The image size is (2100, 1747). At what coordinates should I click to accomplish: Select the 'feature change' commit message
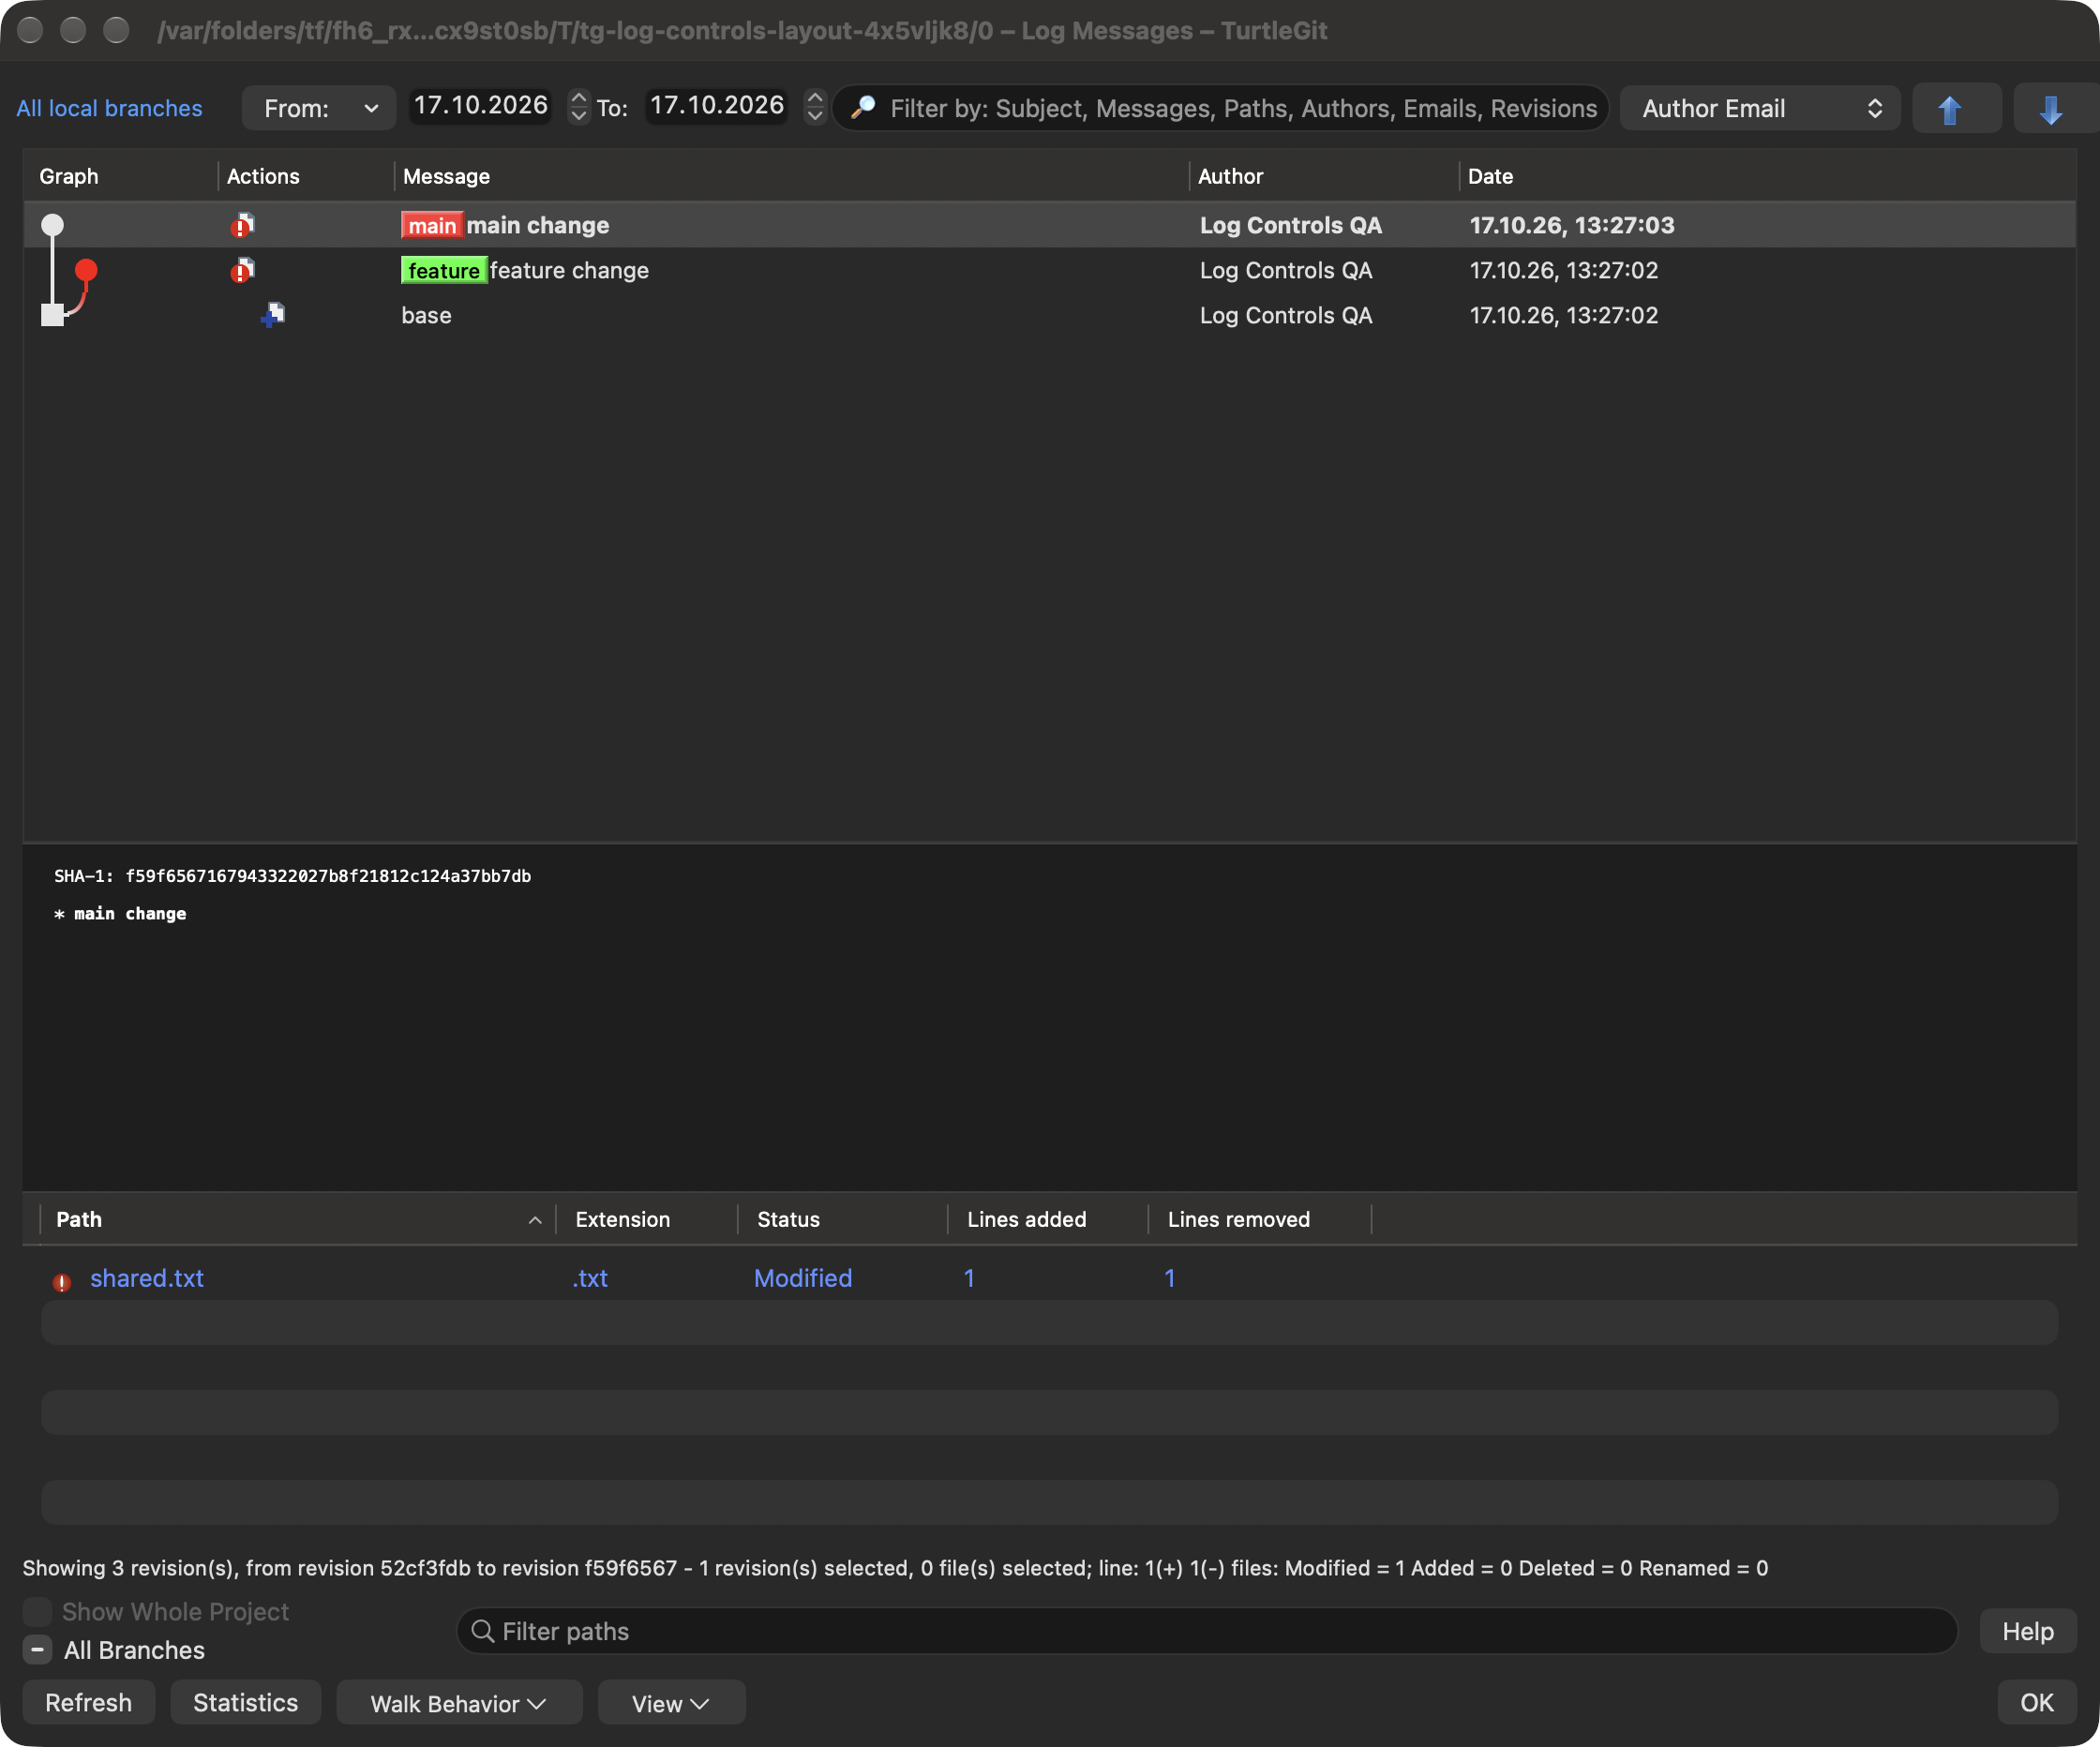[569, 270]
